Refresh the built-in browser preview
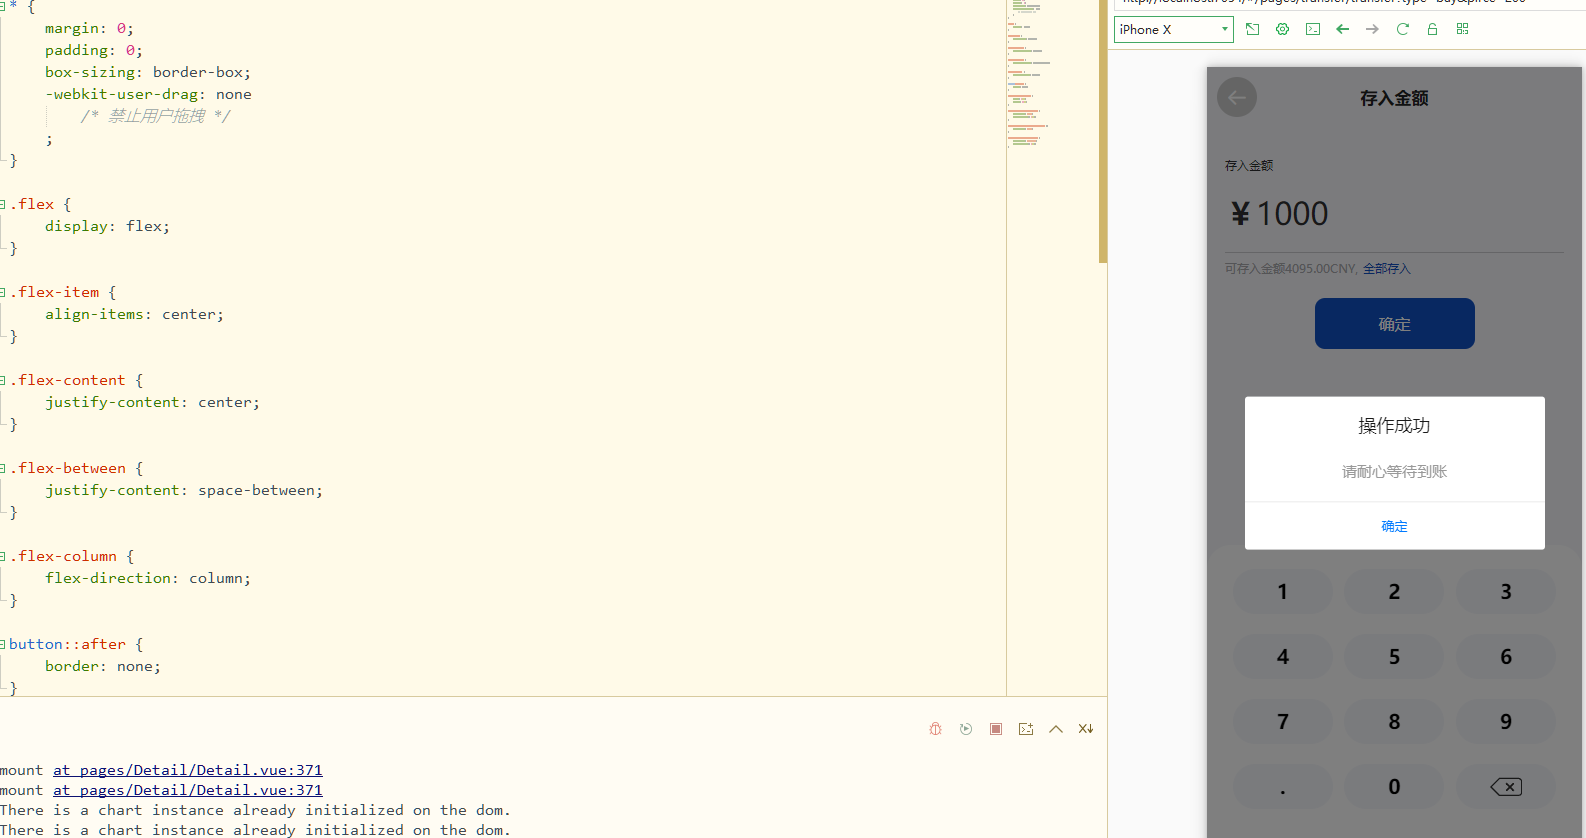The image size is (1586, 838). point(1403,30)
